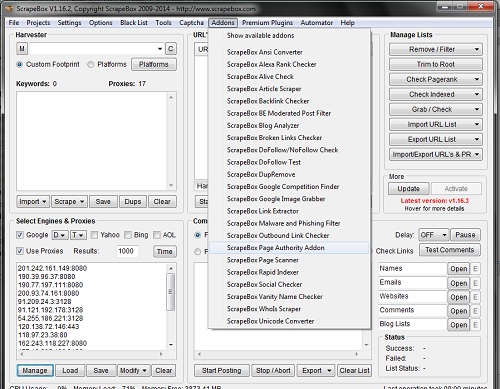
Task: Click the E button next to Emails
Action: (475, 283)
